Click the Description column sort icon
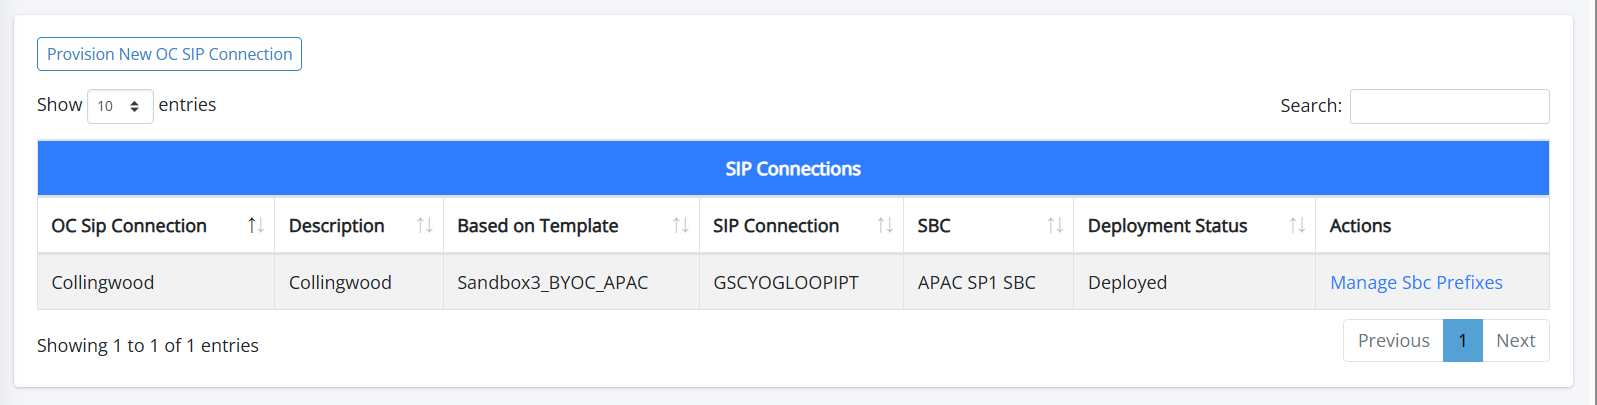This screenshot has width=1597, height=405. (x=424, y=226)
